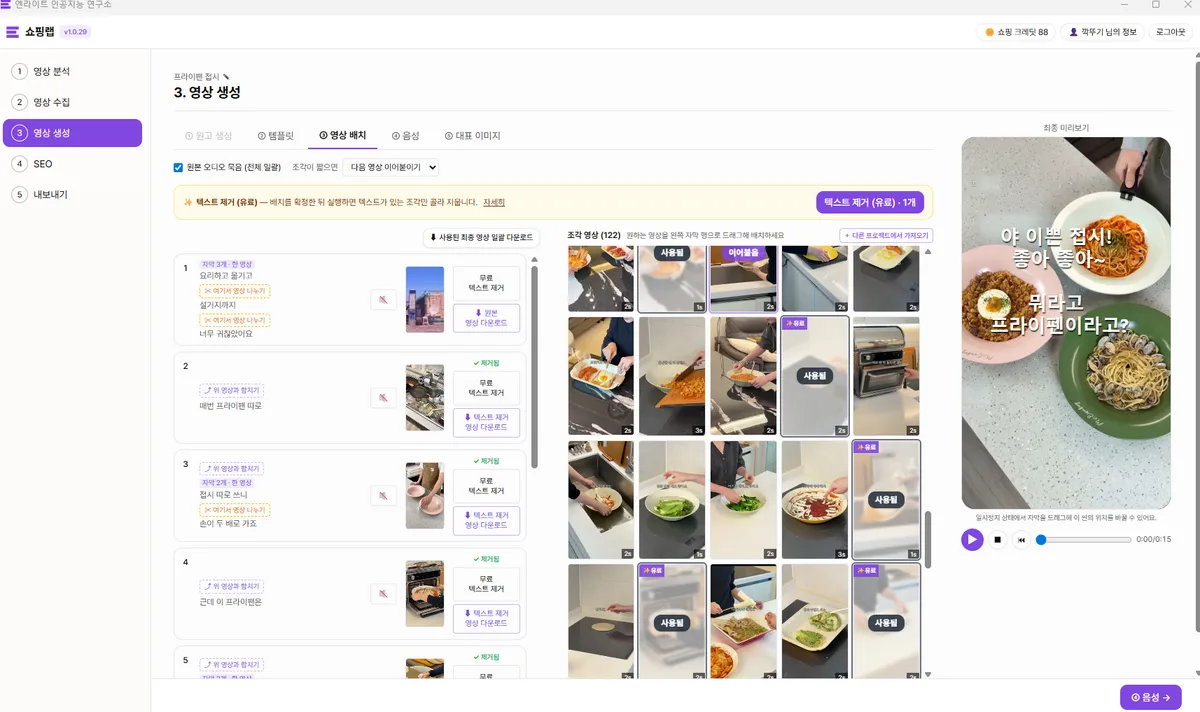The width and height of the screenshot is (1200, 712).
Task: Mute the audio for caption row 4
Action: (383, 594)
